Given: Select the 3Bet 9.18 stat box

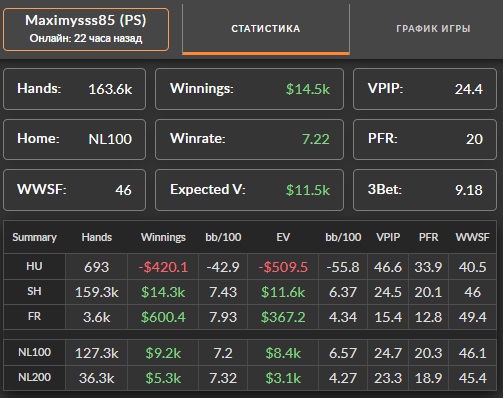Looking at the screenshot, I should point(425,190).
